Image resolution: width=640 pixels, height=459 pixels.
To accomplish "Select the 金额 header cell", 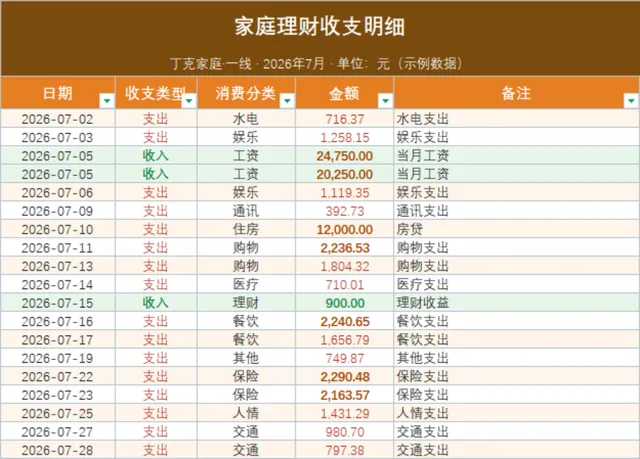I will 344,93.
